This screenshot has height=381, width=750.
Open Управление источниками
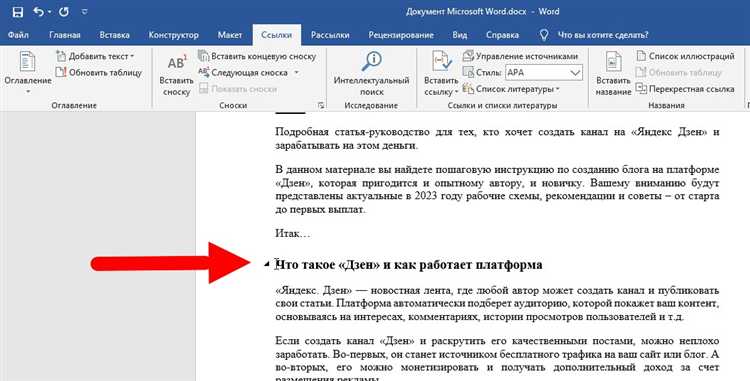click(520, 56)
